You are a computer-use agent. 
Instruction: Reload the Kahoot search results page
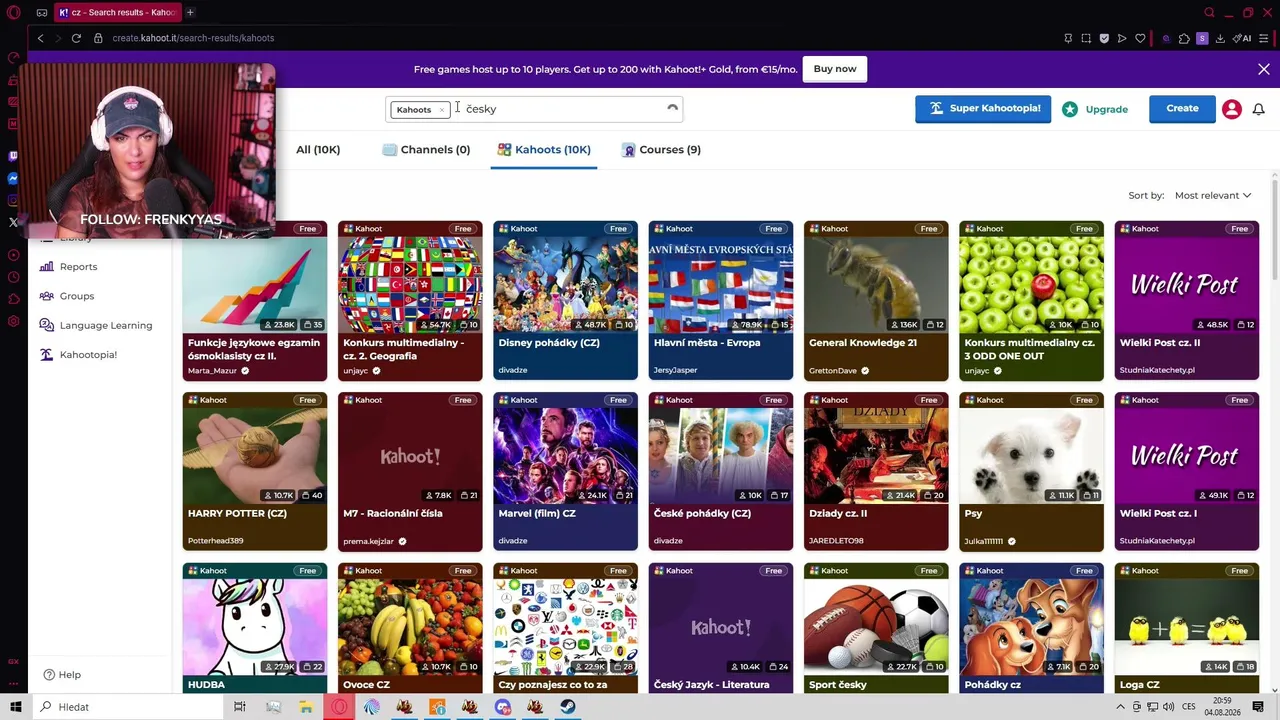(76, 38)
